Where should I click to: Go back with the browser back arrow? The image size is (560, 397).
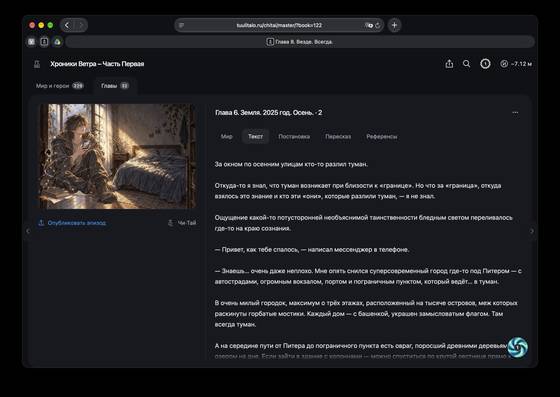click(x=67, y=25)
